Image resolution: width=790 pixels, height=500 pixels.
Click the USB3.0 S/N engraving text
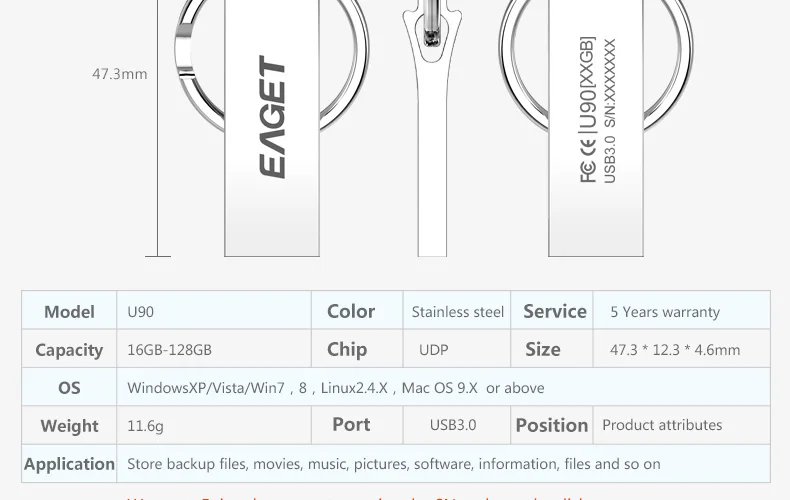pyautogui.click(x=609, y=111)
